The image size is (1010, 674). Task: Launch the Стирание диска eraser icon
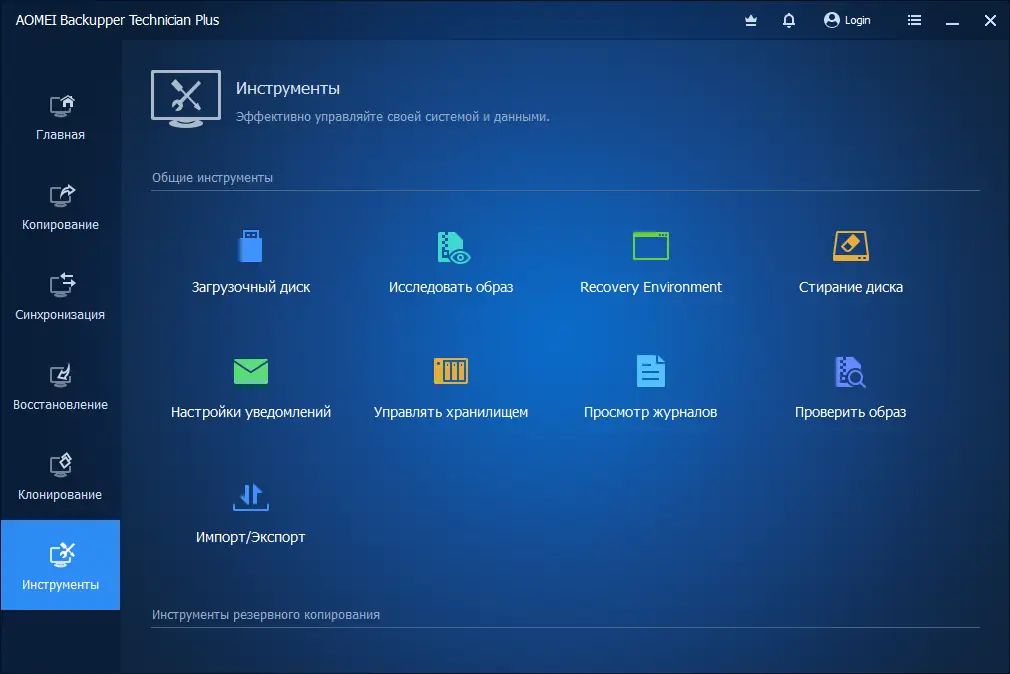[850, 246]
